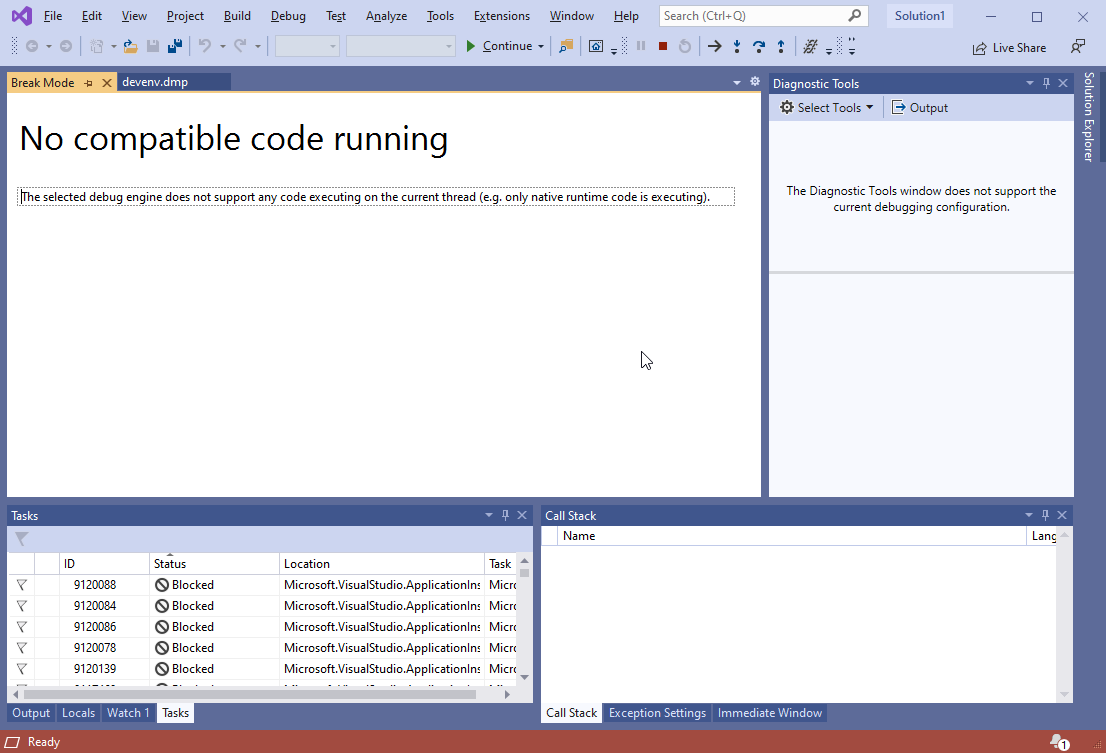Screen dimensions: 1106x753
Task: Click the flag icon for task 9120088
Action: pyautogui.click(x=22, y=585)
